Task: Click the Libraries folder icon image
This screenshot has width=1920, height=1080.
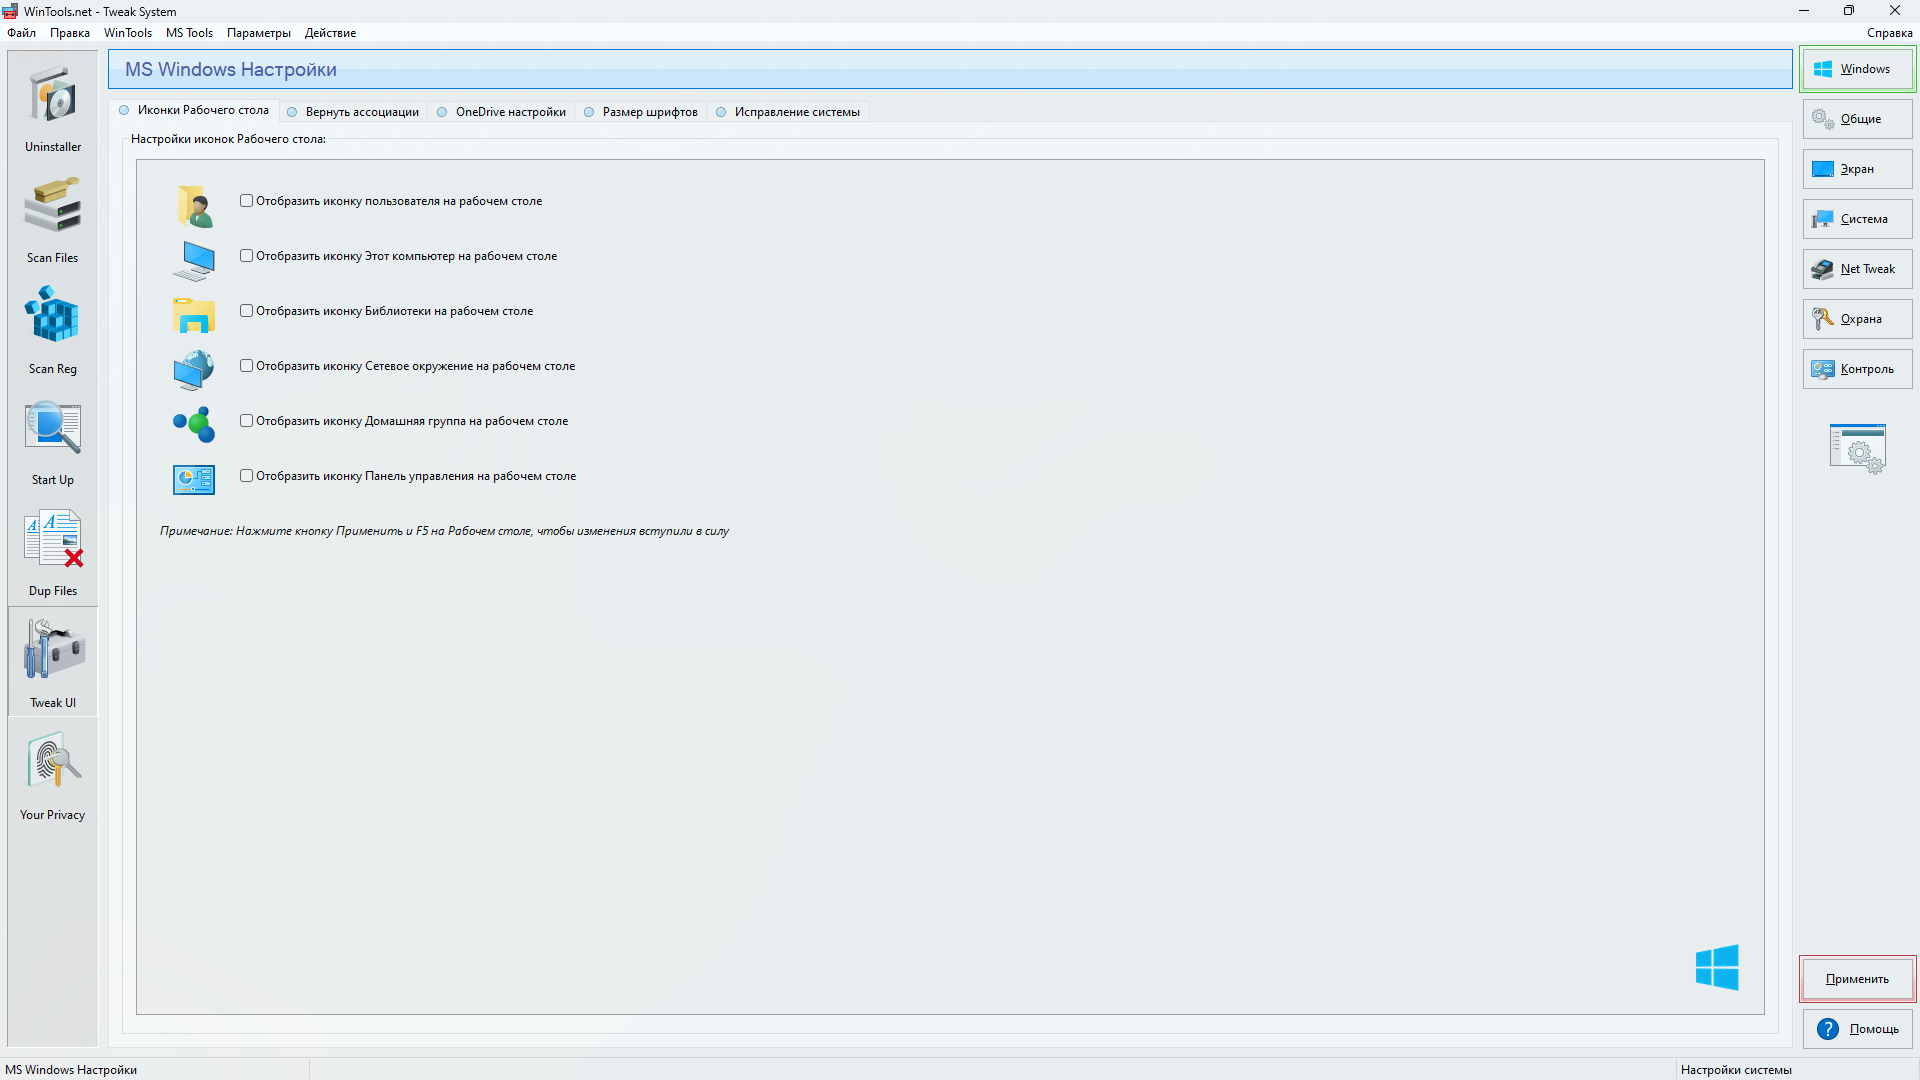Action: pyautogui.click(x=194, y=315)
